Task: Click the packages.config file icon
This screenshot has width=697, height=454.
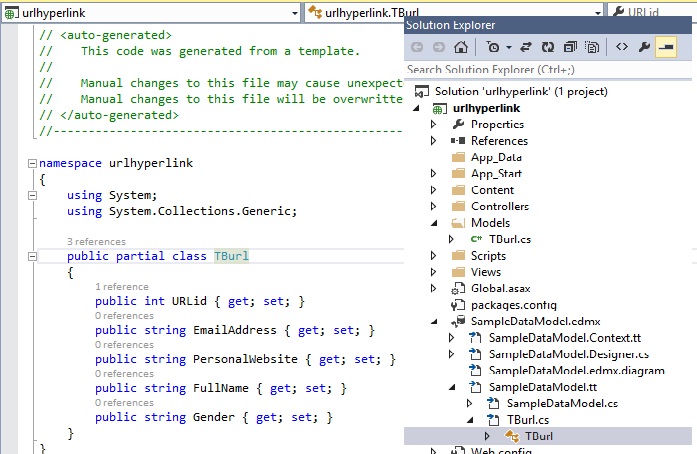Action: pyautogui.click(x=458, y=305)
